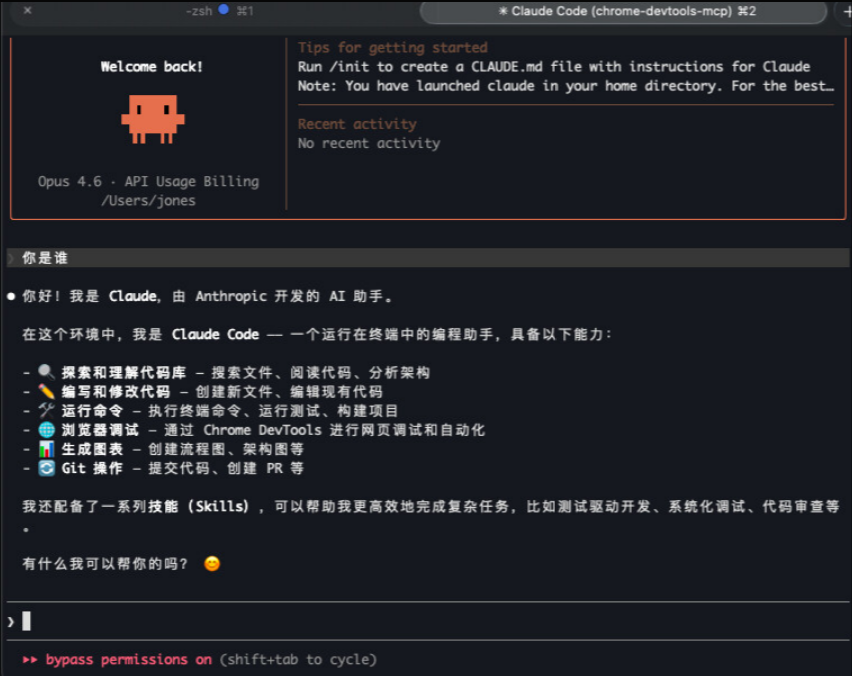Viewport: 852px width, 676px height.
Task: Click the 编写和修改代码 list item text
Action: point(116,391)
